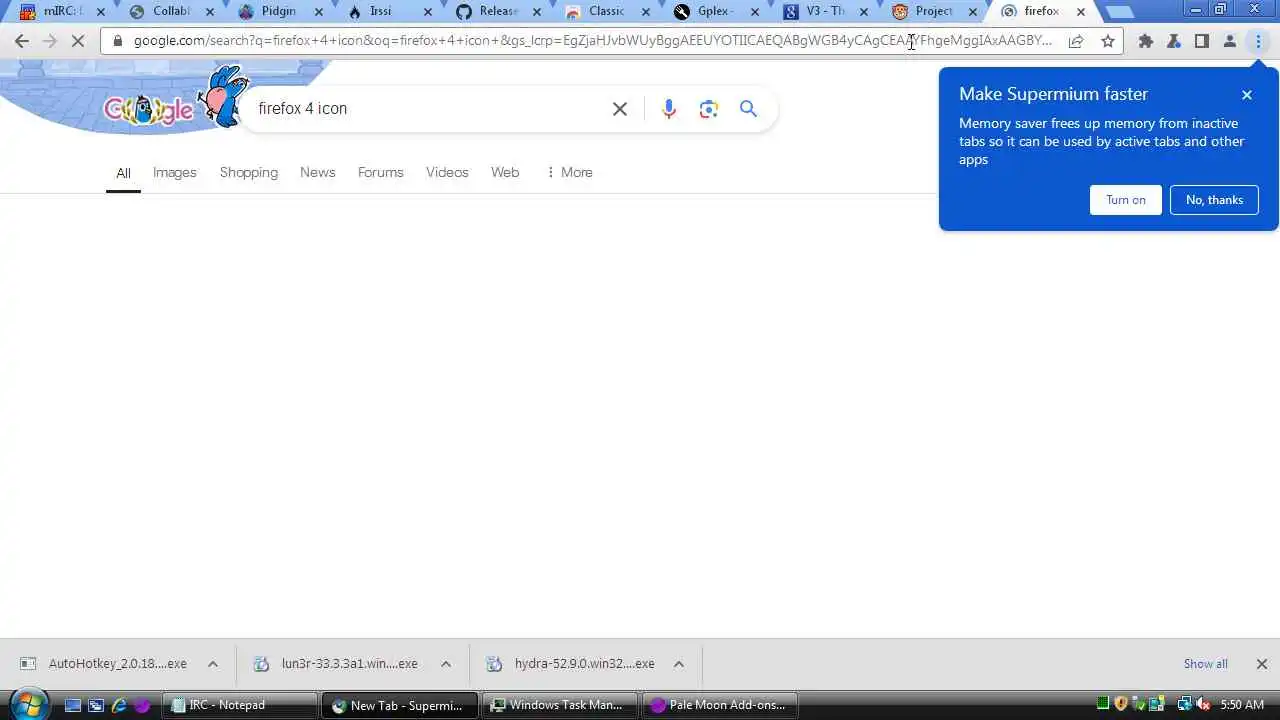The height and width of the screenshot is (720, 1280).
Task: Focus the Google search input field
Action: (428, 109)
